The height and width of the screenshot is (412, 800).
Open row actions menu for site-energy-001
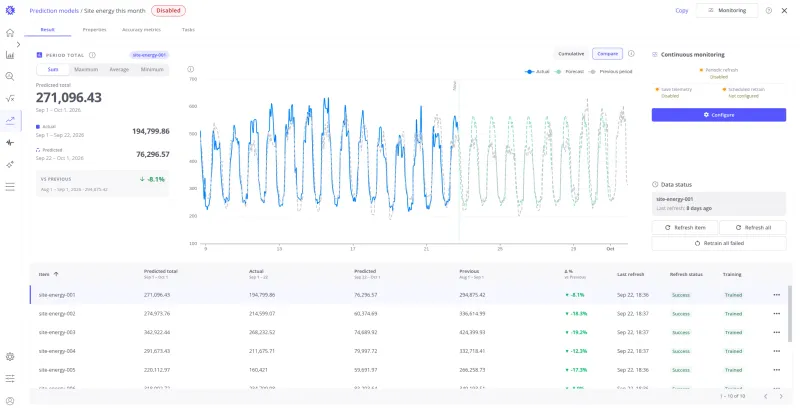777,295
